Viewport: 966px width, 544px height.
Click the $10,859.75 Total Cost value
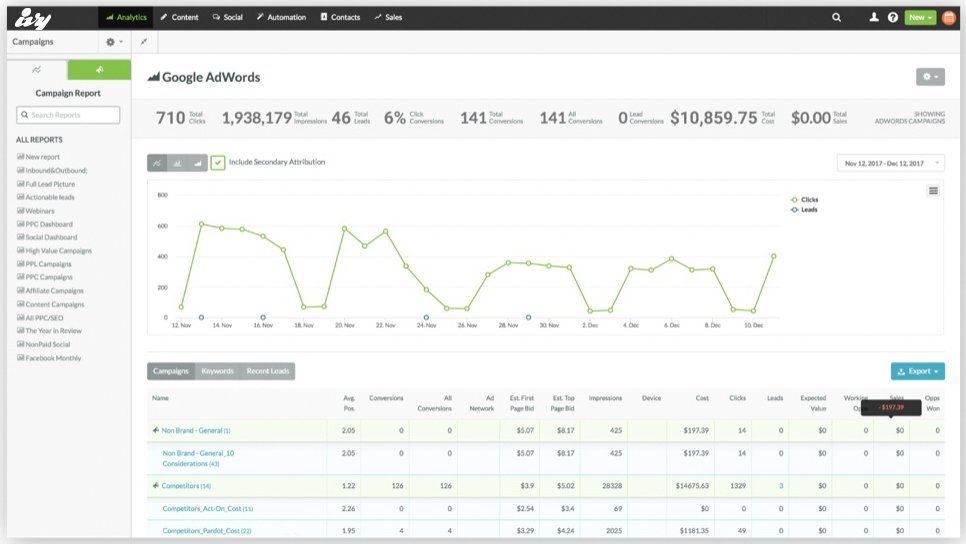click(x=713, y=118)
